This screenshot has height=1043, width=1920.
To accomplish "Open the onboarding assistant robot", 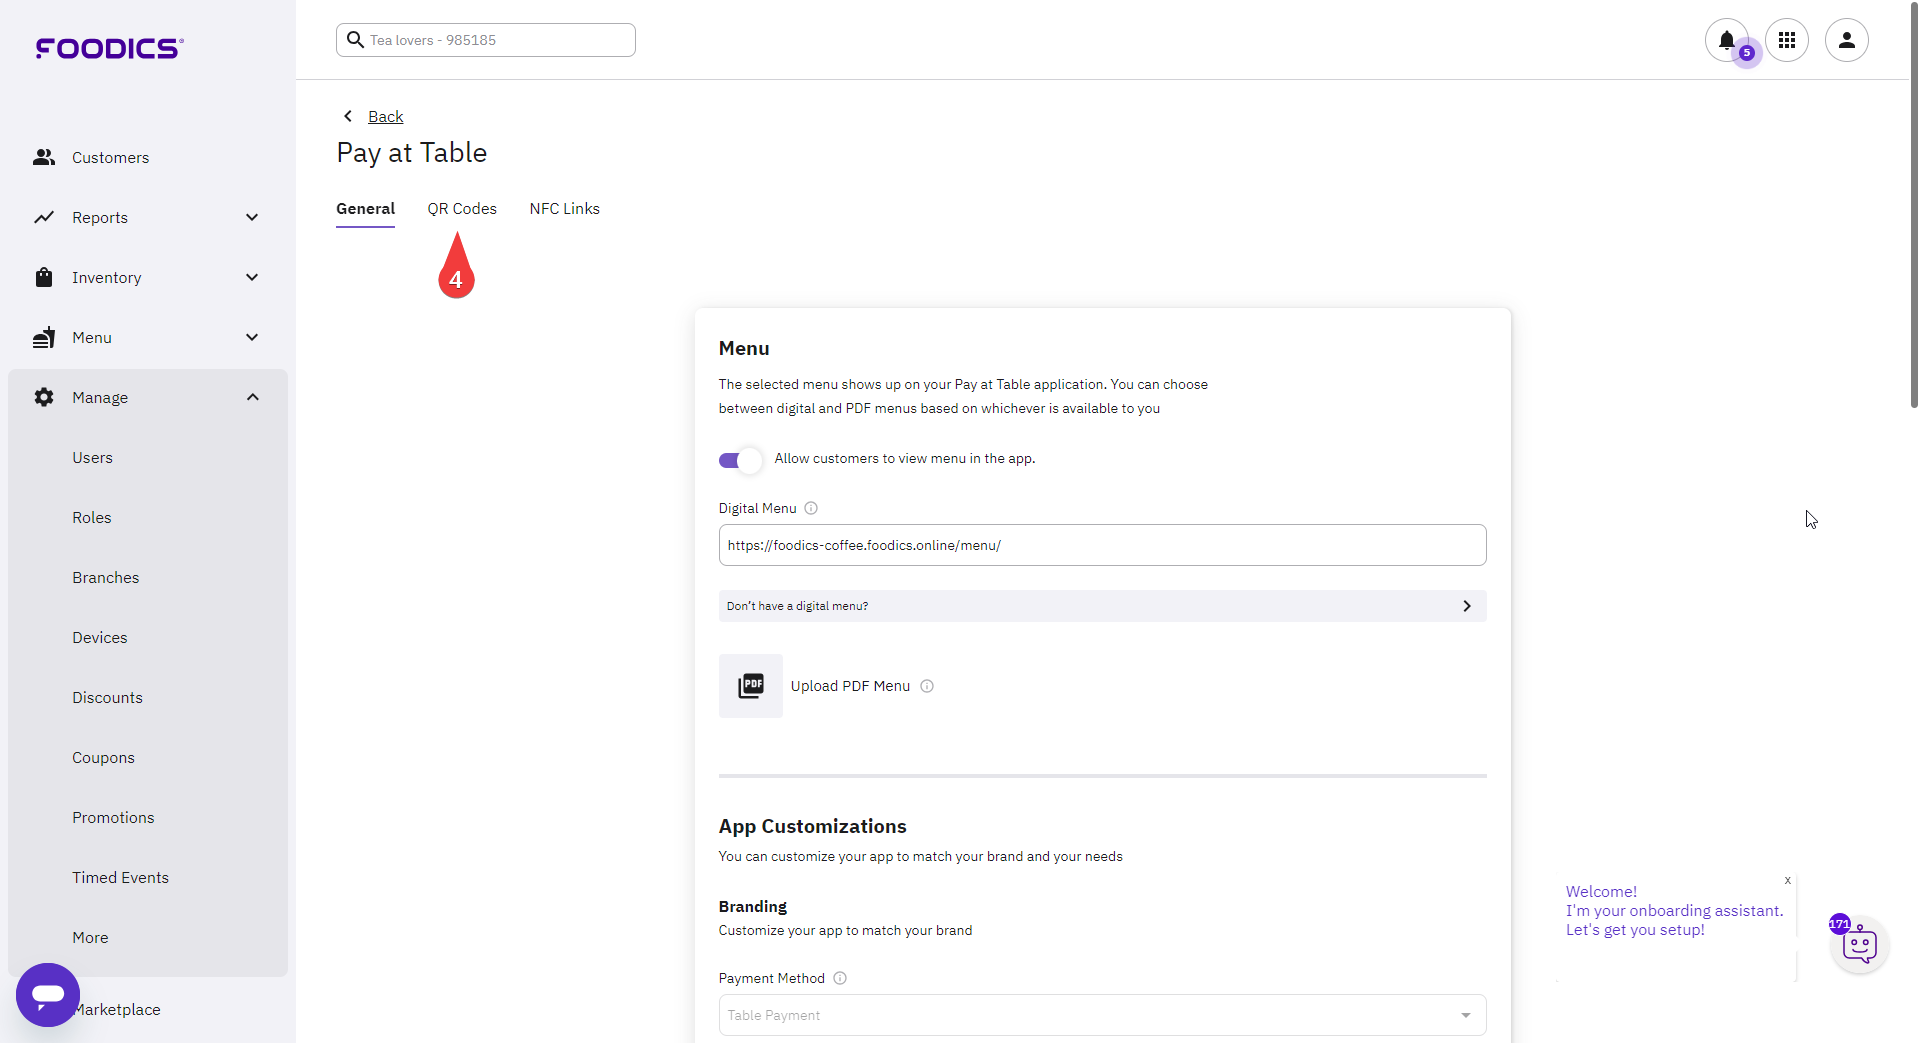I will [1859, 945].
